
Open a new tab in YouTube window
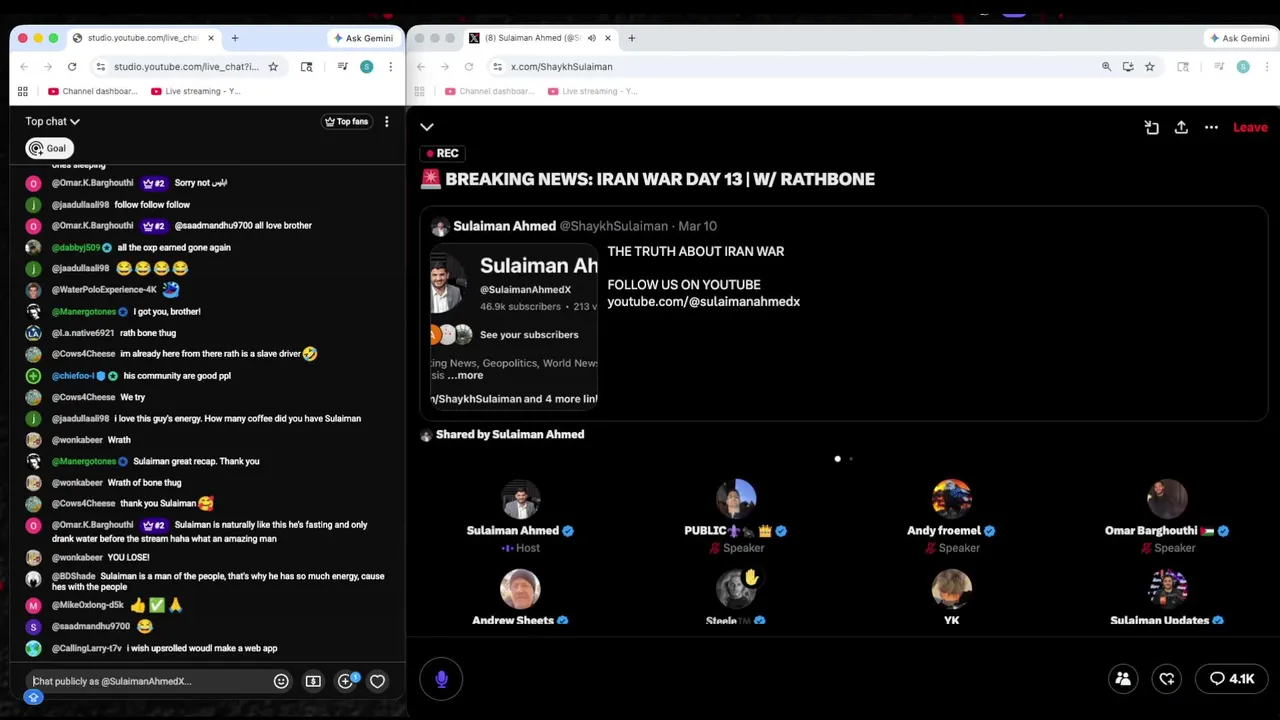[235, 38]
